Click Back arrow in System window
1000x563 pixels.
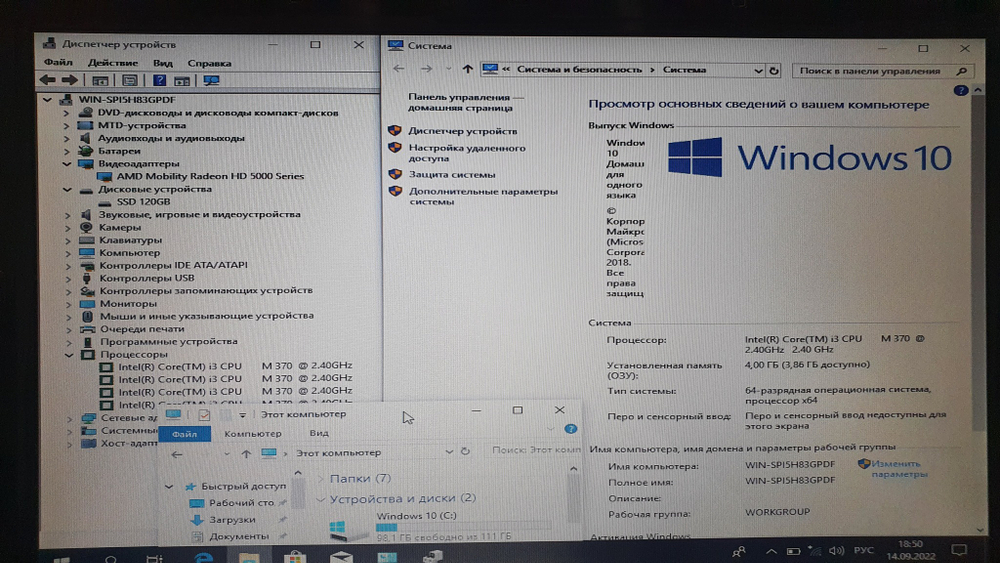(399, 69)
